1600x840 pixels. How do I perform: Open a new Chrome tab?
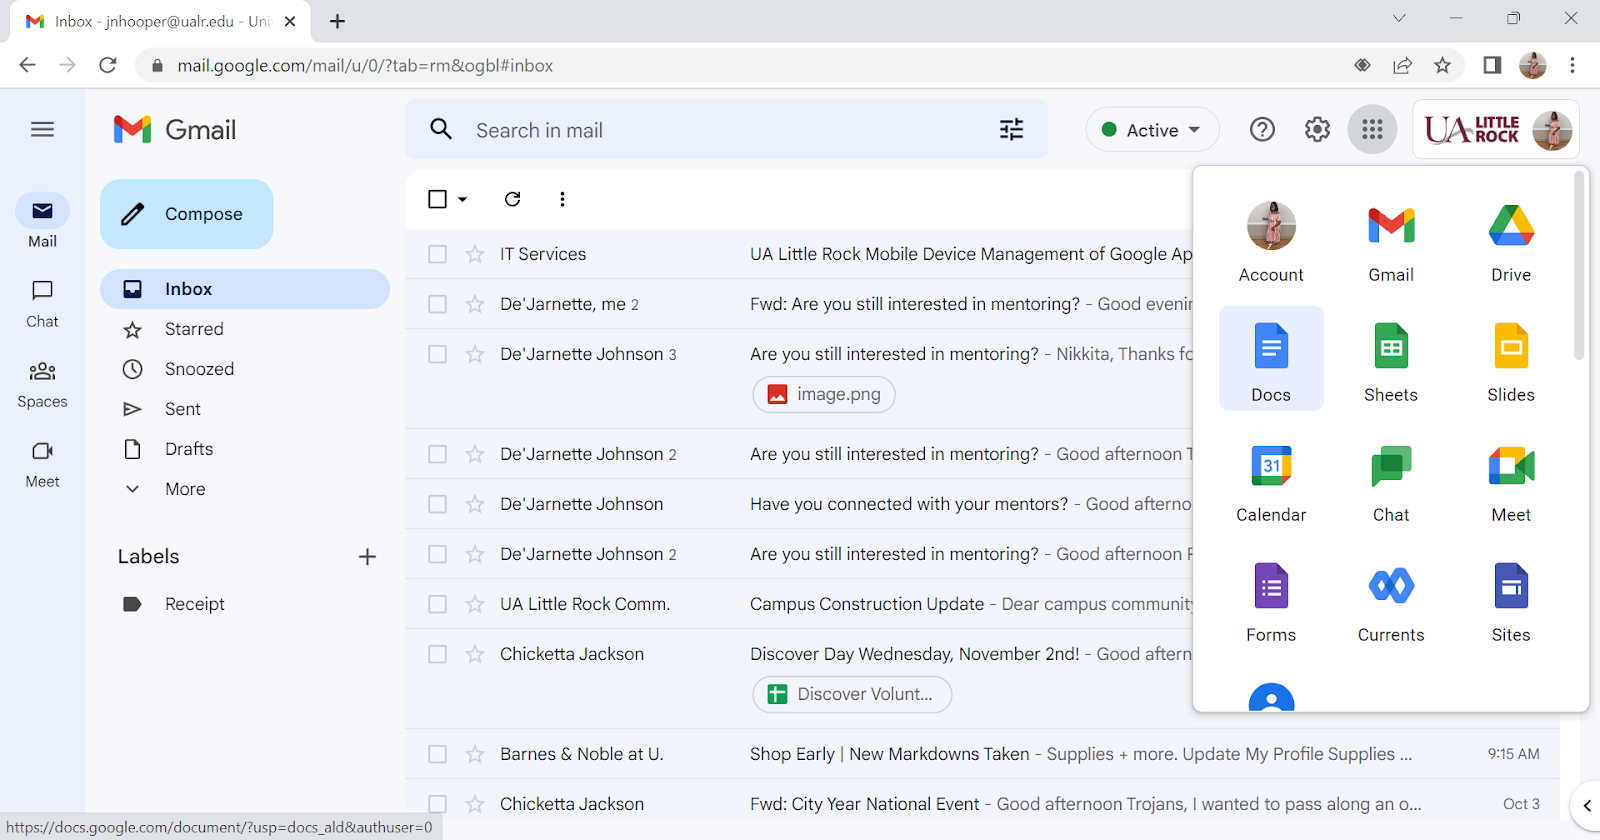[338, 21]
